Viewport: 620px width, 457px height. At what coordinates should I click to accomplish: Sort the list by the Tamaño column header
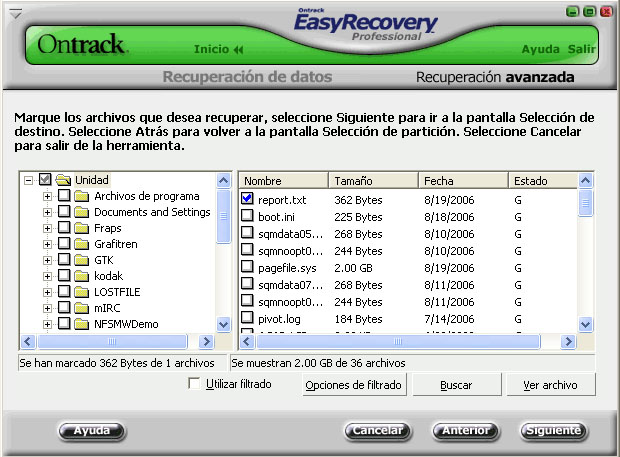point(374,181)
